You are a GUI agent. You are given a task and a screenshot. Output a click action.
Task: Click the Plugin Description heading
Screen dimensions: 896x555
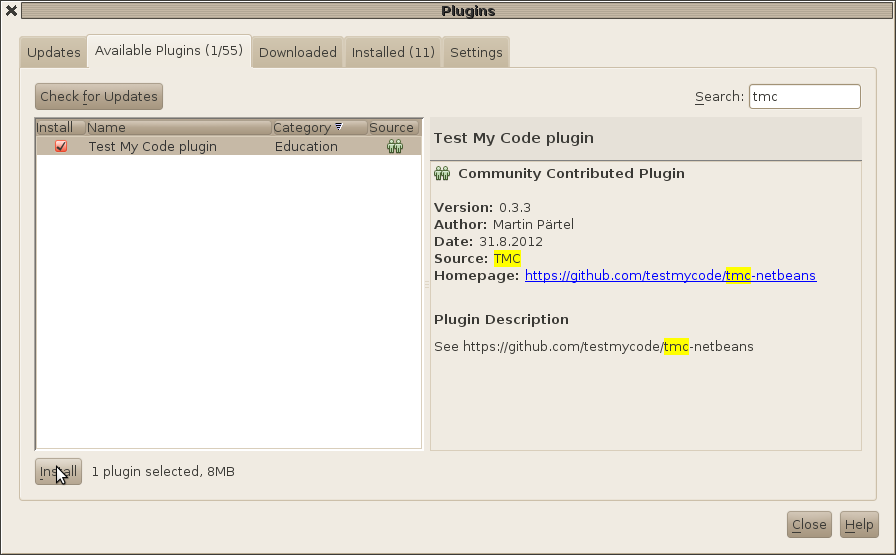pos(501,320)
